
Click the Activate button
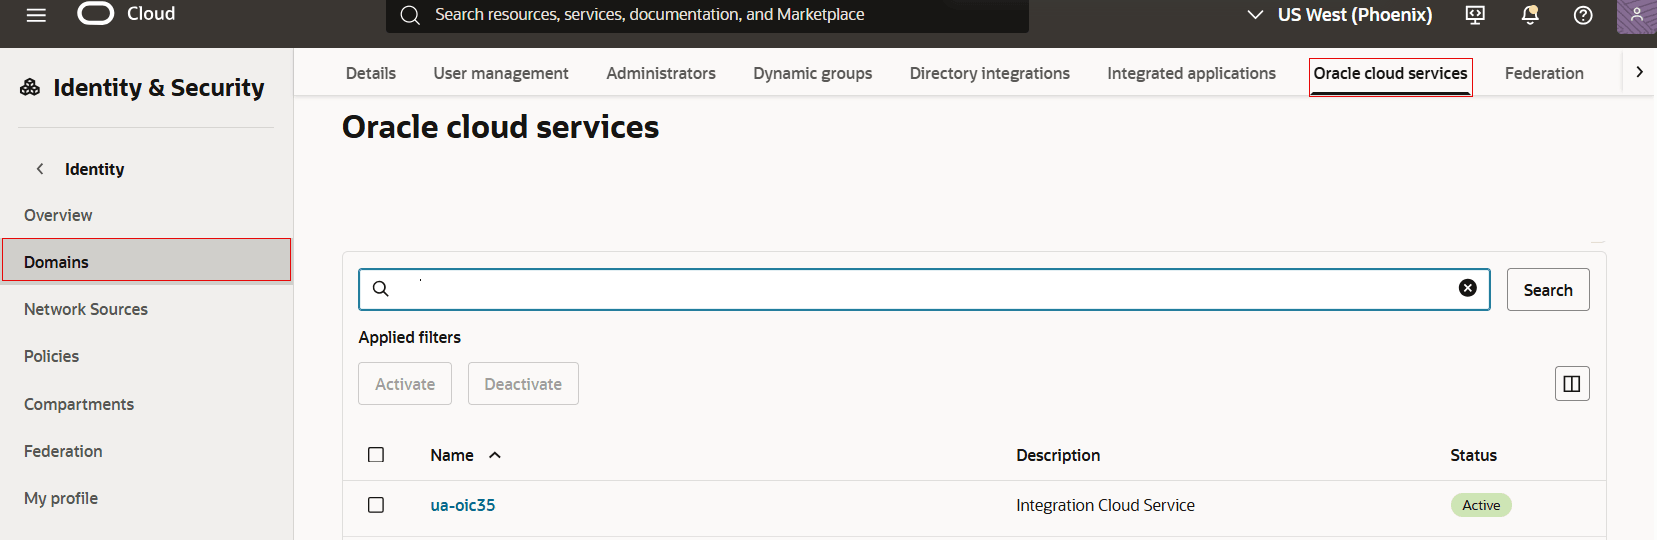405,384
